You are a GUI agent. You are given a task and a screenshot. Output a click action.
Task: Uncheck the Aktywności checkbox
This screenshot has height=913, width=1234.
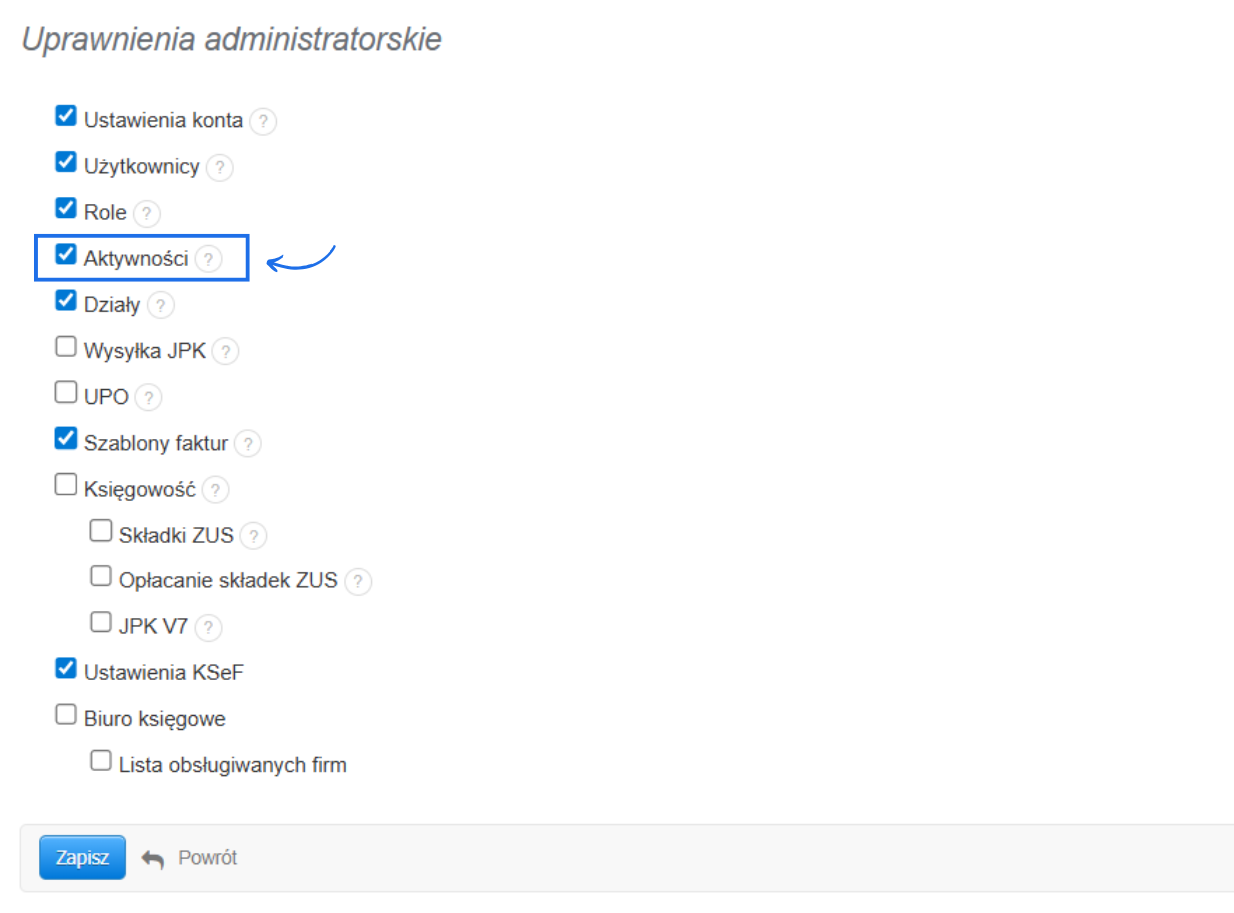pos(66,255)
